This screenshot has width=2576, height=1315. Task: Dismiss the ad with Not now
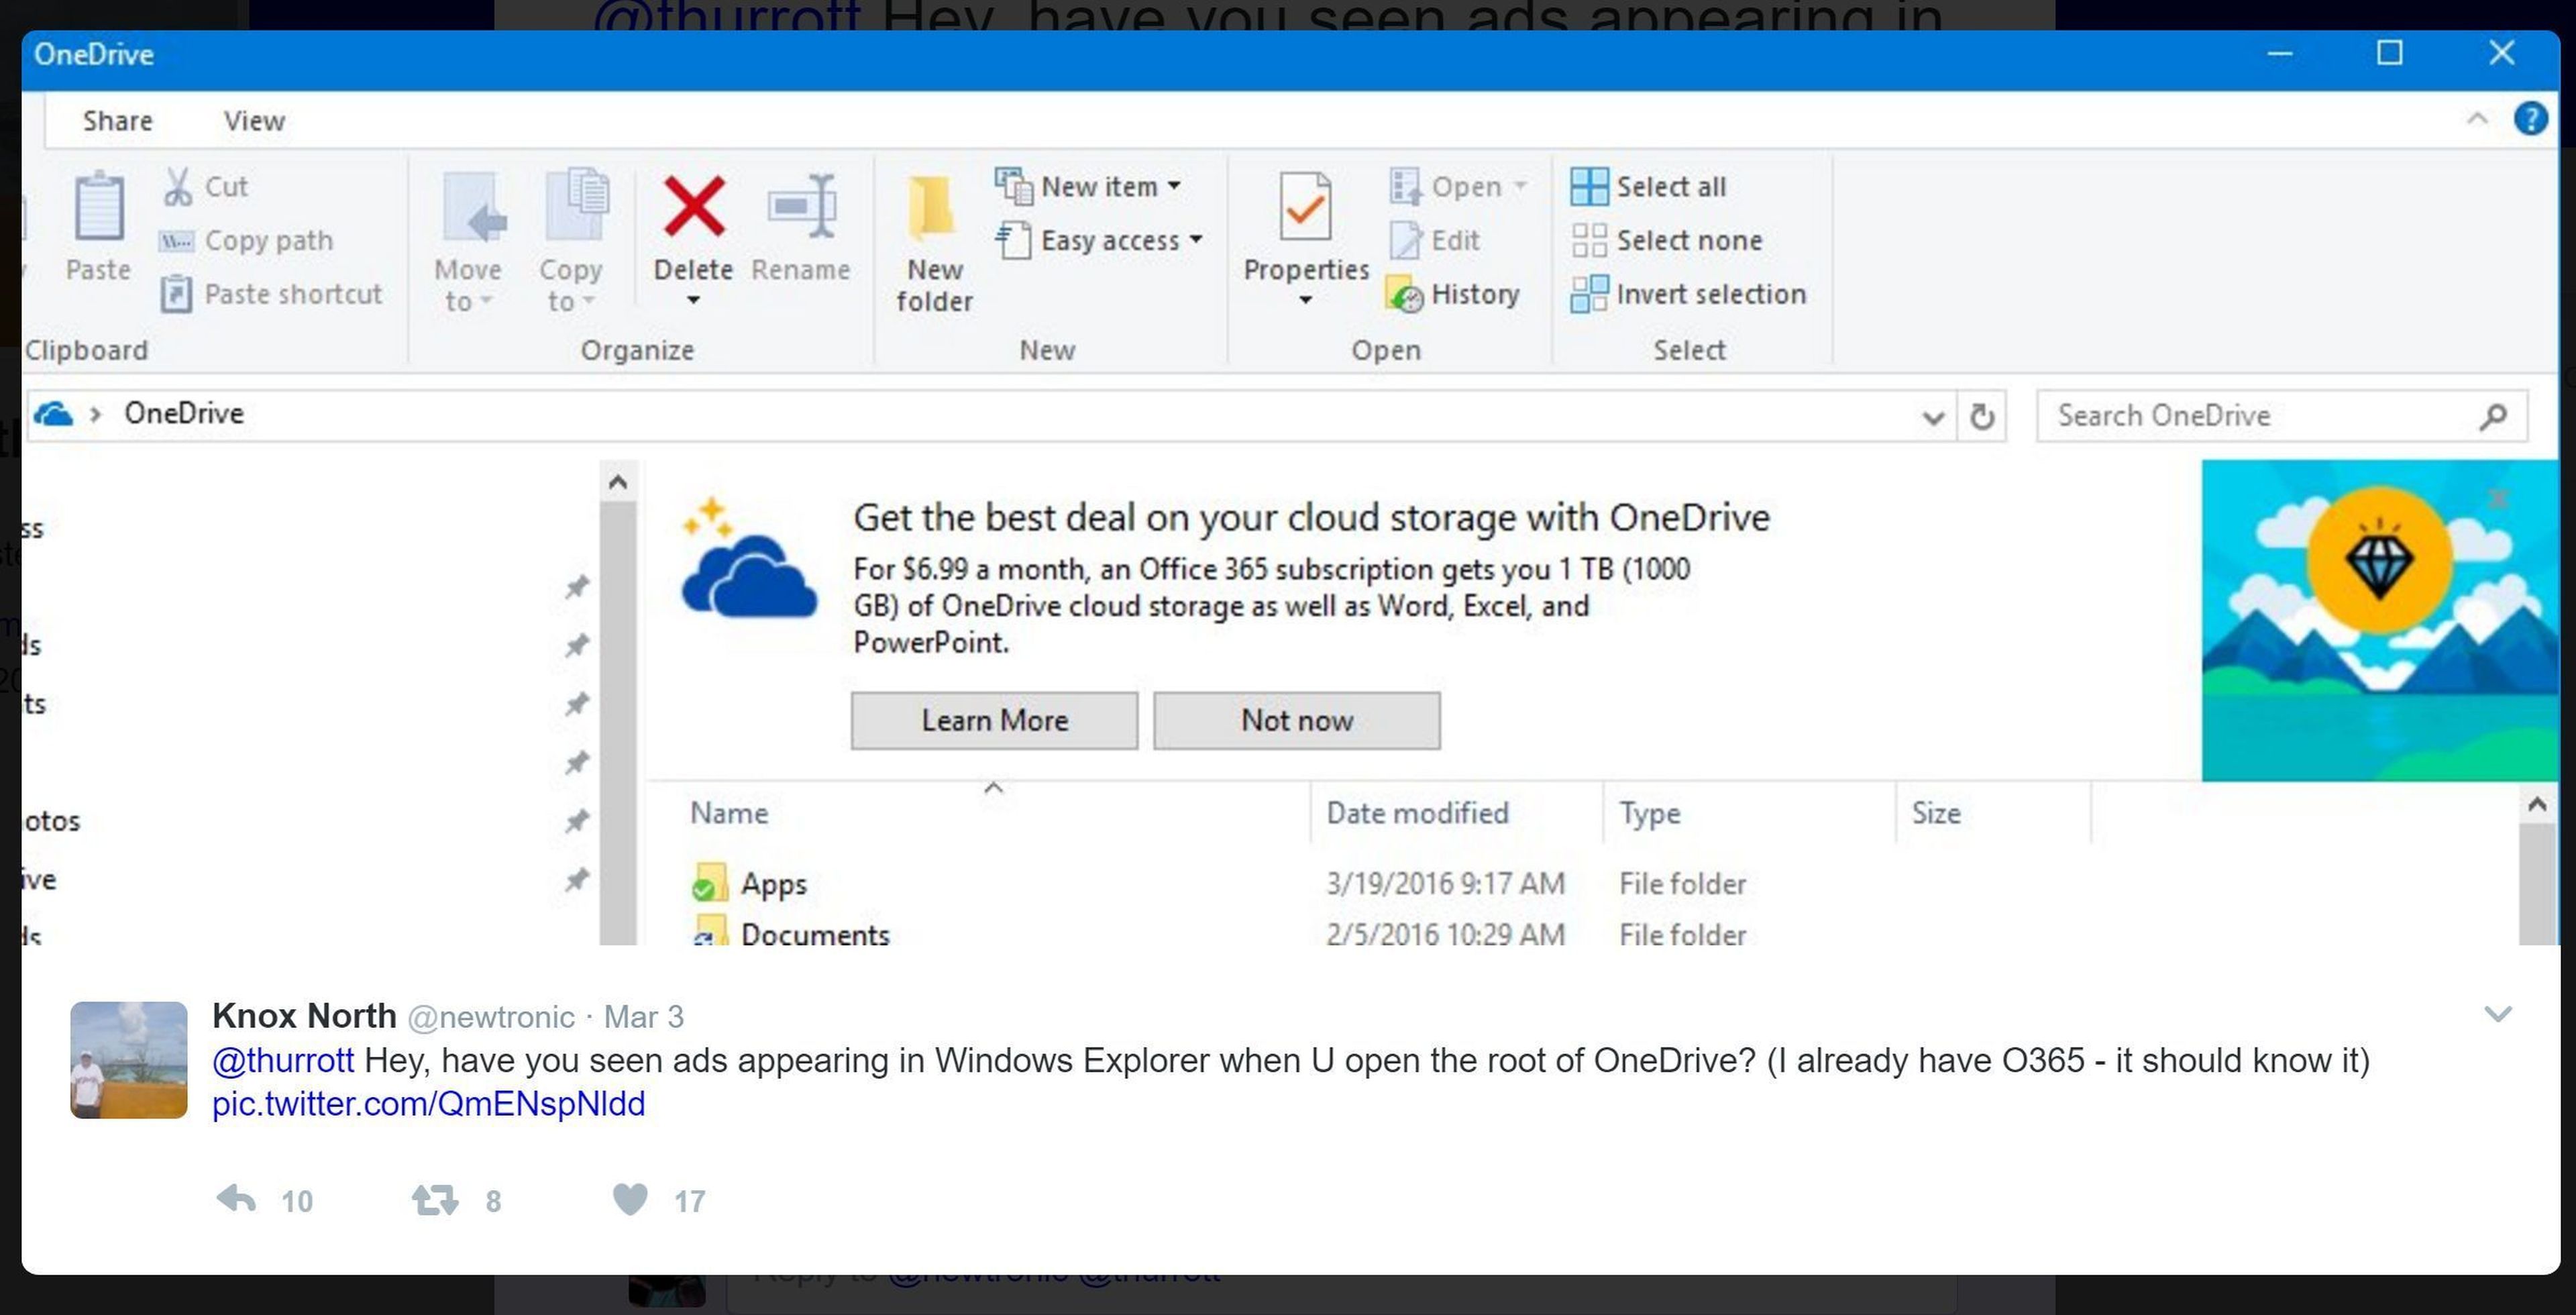point(1297,720)
